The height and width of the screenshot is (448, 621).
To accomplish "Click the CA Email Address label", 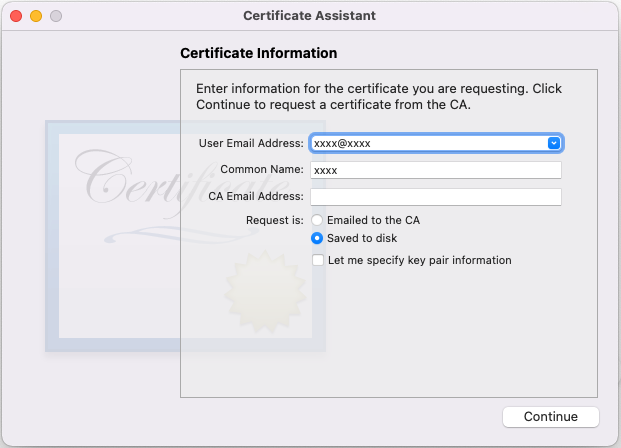I will pos(256,196).
